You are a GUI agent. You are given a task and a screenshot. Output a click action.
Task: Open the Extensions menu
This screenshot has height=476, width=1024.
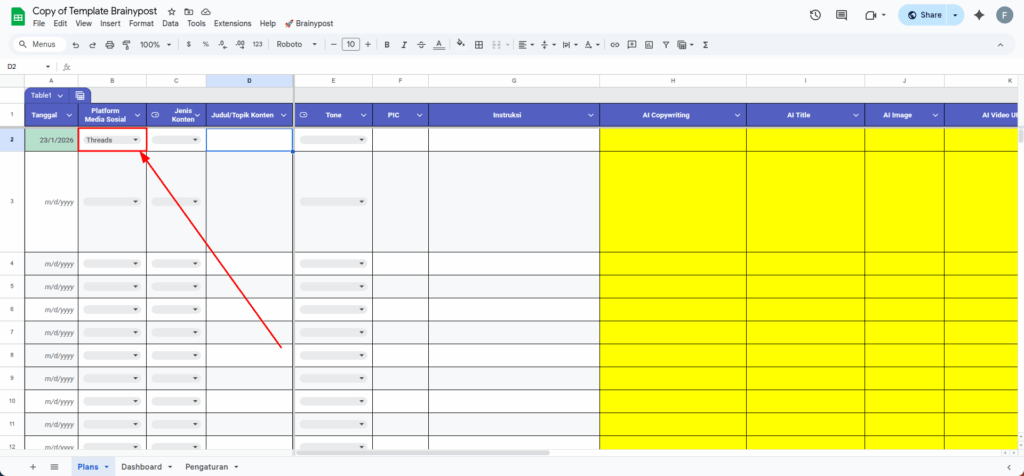[x=232, y=23]
